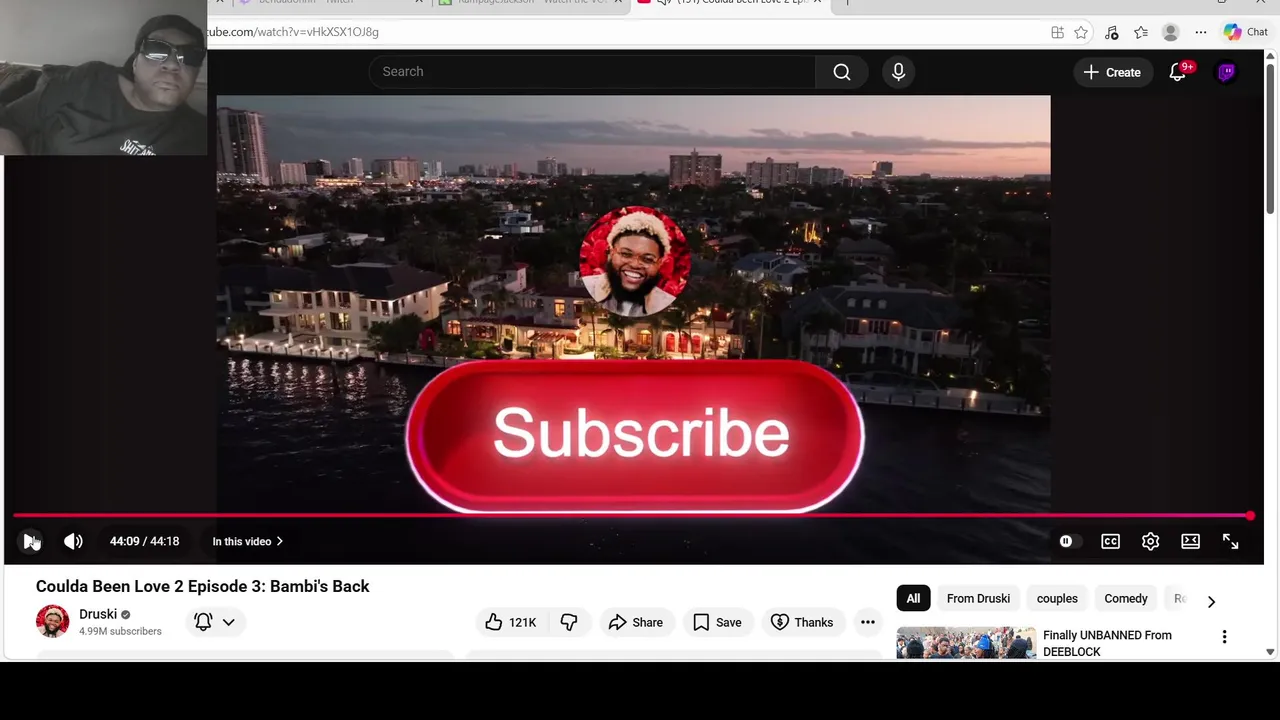
Task: Add this page to browser favorites
Action: 1081,32
